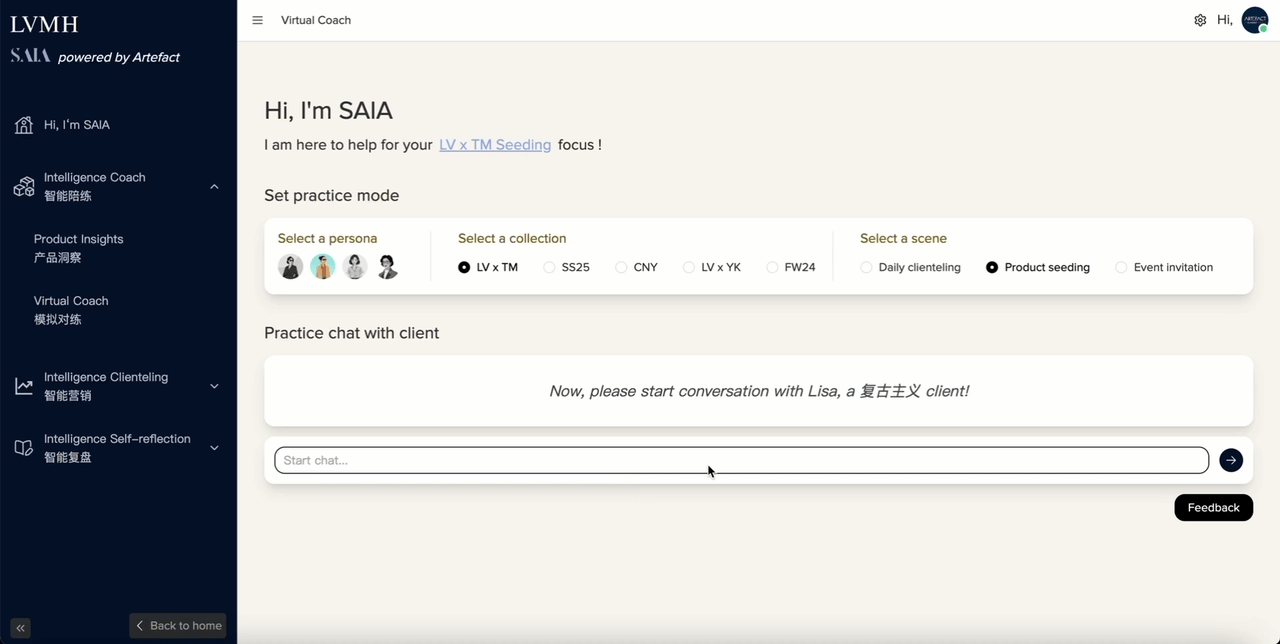Select the LV x YK collection
The image size is (1280, 644).
pyautogui.click(x=712, y=267)
